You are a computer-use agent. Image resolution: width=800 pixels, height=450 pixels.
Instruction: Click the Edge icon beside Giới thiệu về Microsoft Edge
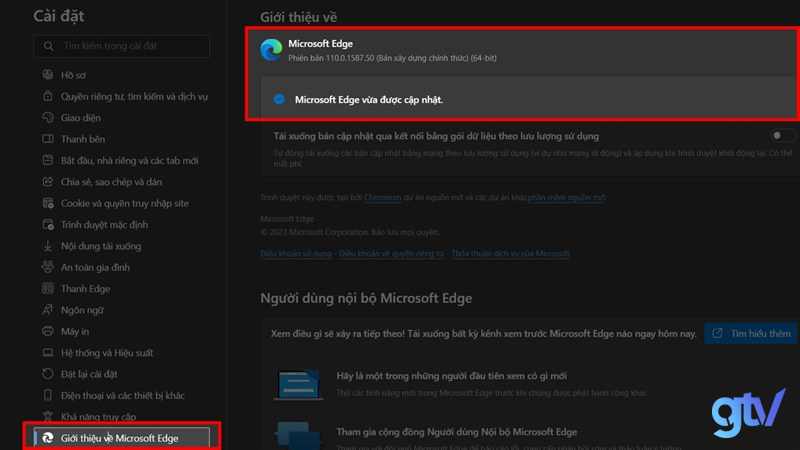pyautogui.click(x=47, y=438)
